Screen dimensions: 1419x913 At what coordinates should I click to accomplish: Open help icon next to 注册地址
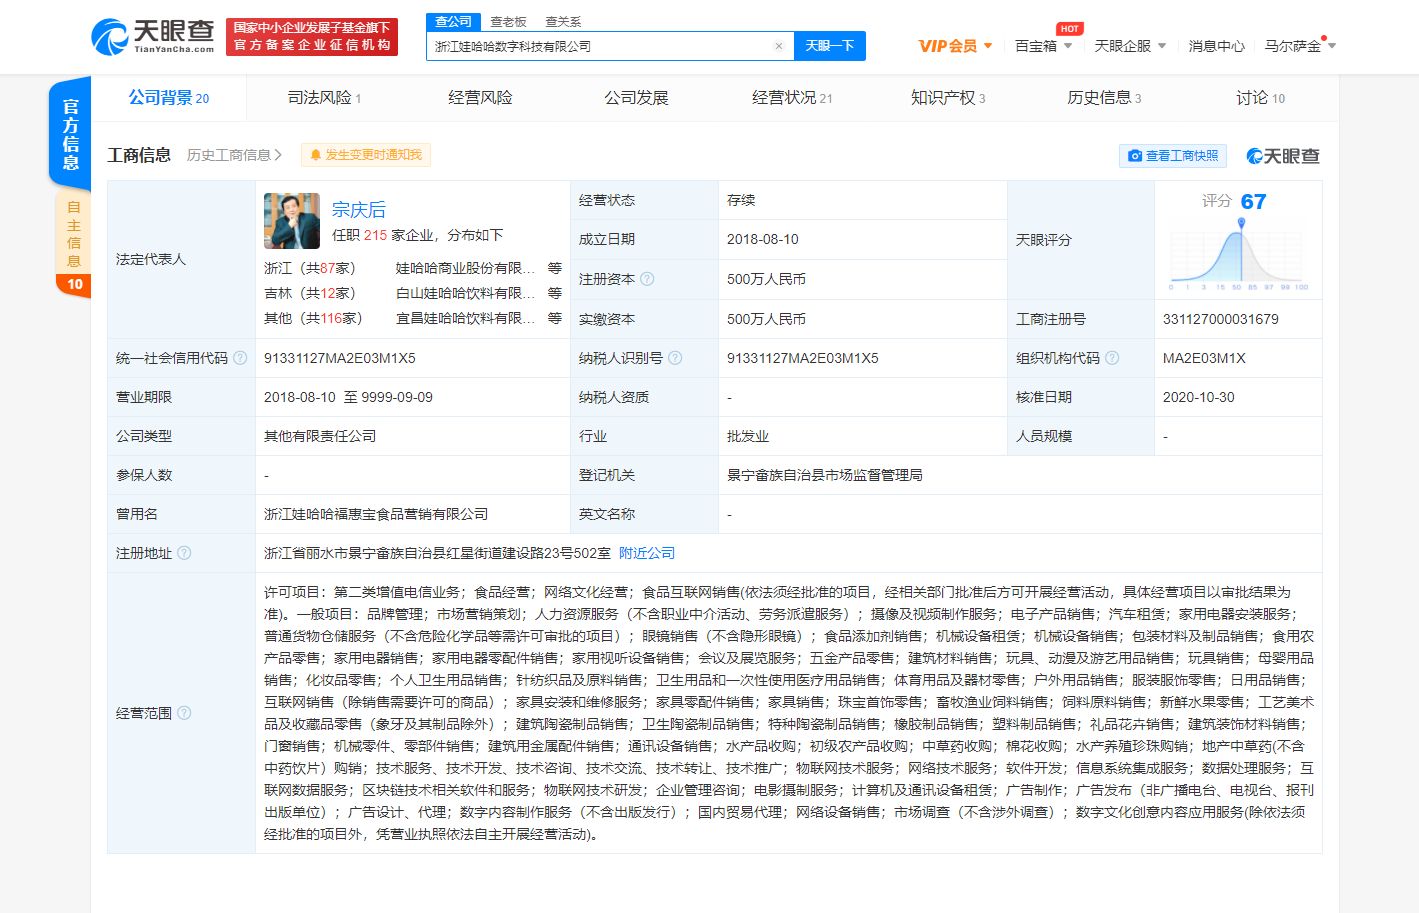[184, 553]
